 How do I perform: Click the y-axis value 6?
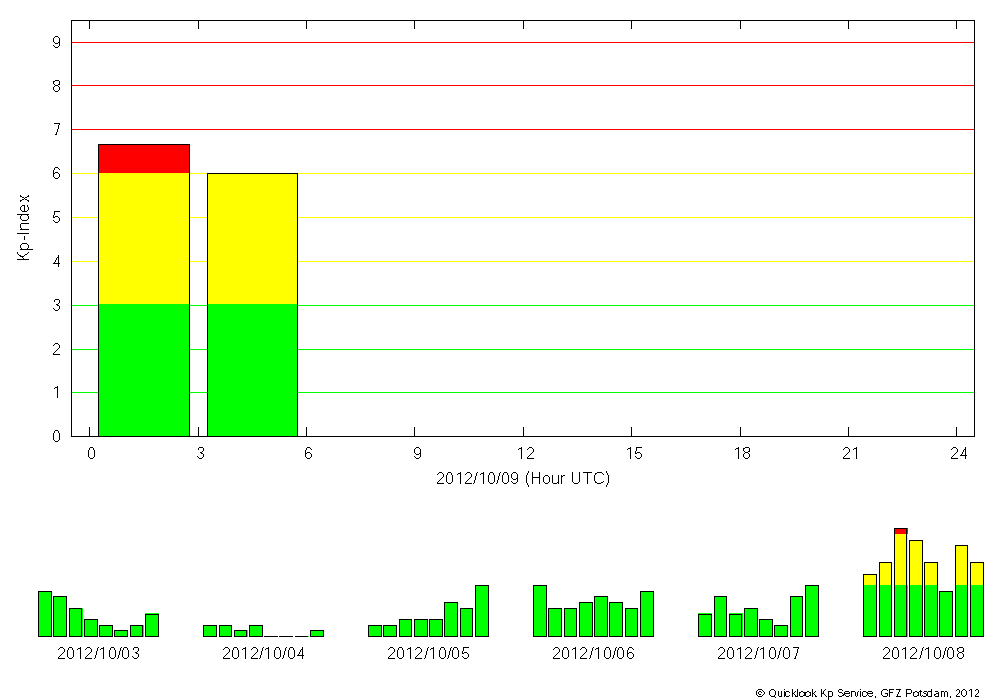click(x=57, y=173)
